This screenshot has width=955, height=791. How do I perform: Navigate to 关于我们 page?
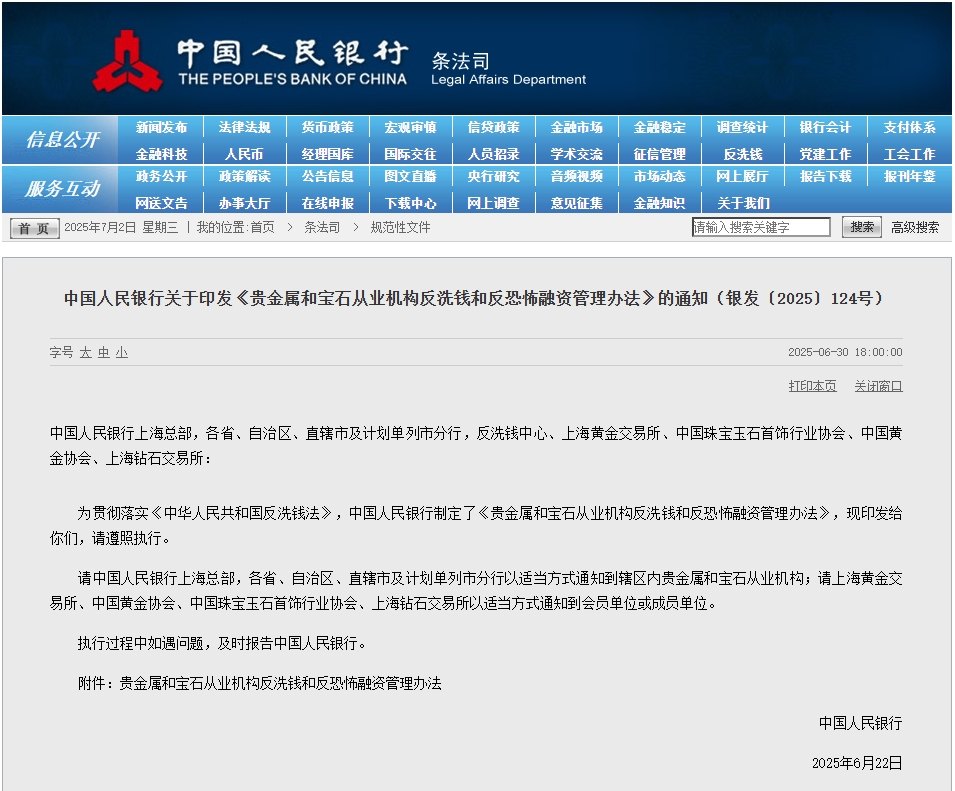point(742,202)
